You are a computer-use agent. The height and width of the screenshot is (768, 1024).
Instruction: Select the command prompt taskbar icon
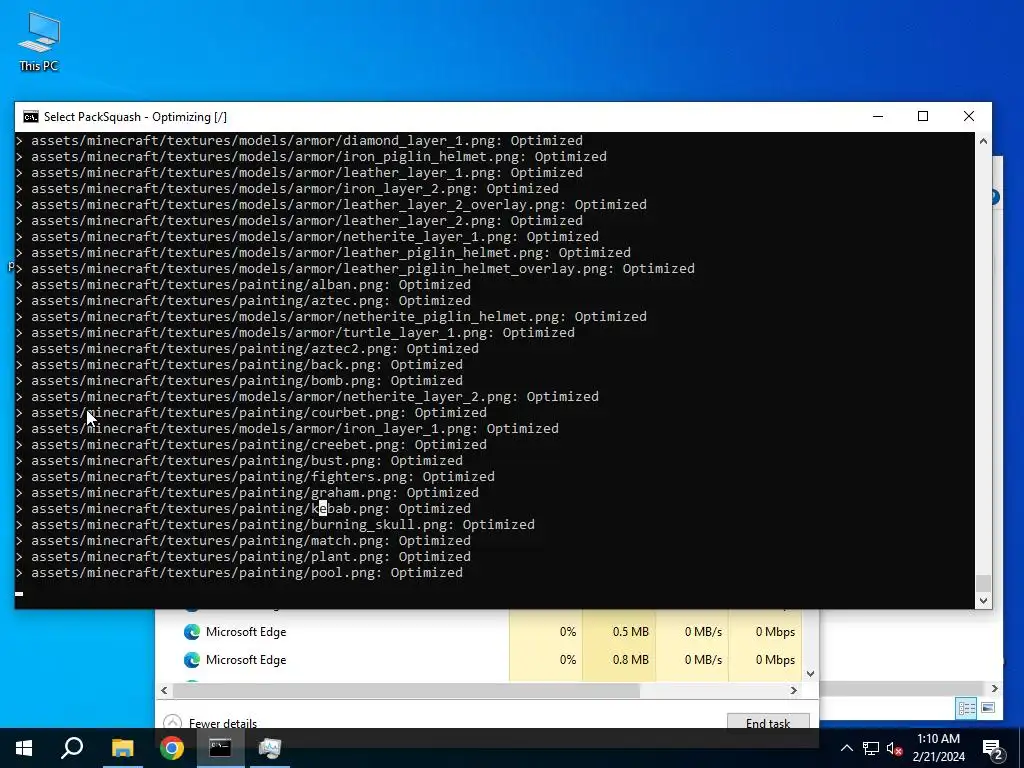[220, 748]
